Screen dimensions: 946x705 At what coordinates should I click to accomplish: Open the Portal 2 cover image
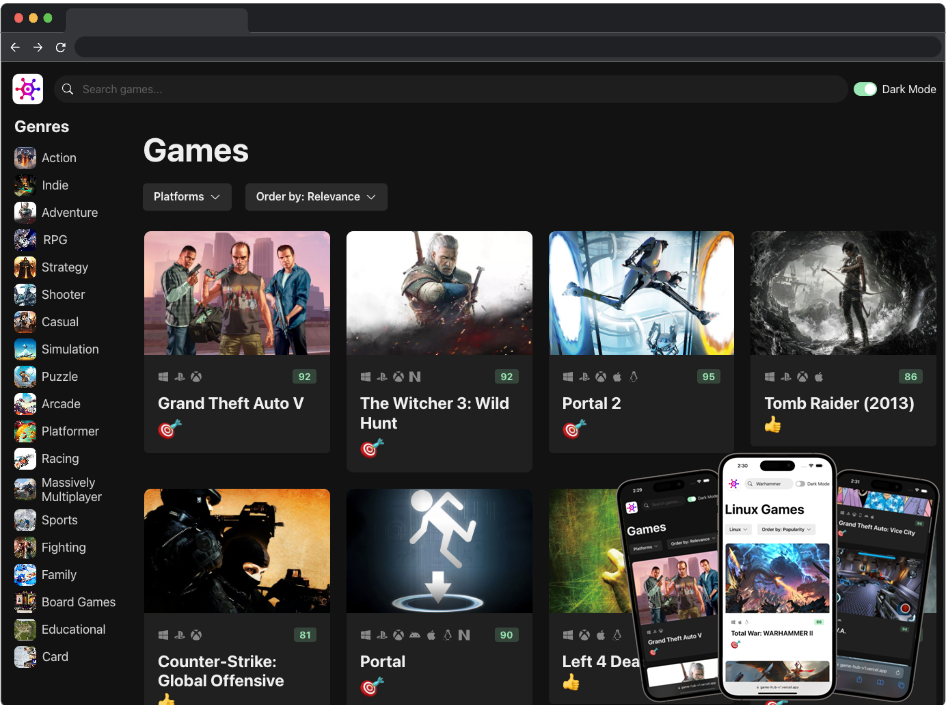[x=641, y=293]
